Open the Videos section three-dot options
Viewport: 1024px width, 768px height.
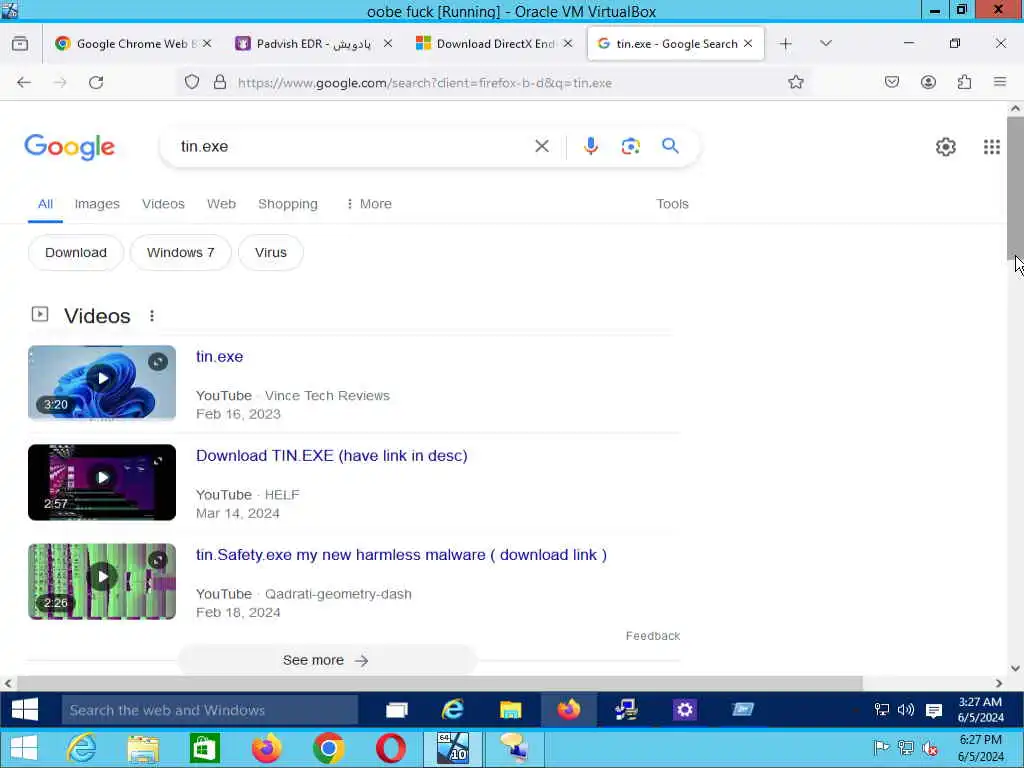coord(152,316)
